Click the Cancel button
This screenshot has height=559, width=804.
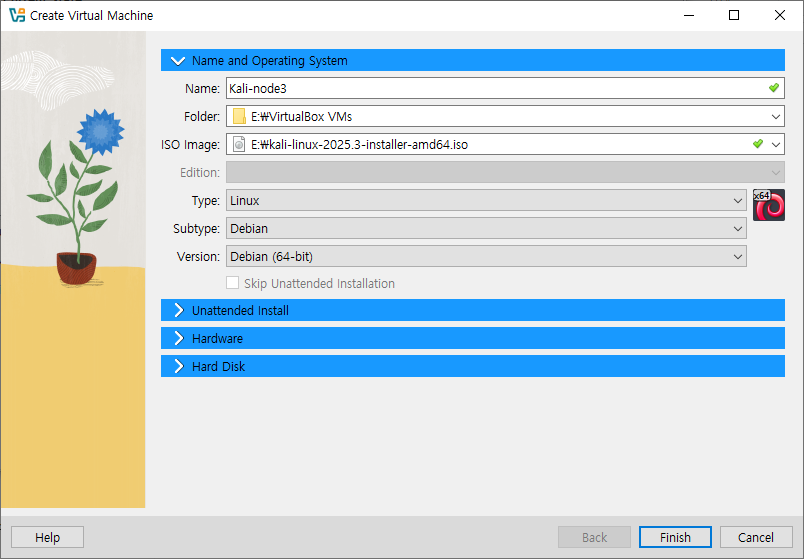click(756, 537)
